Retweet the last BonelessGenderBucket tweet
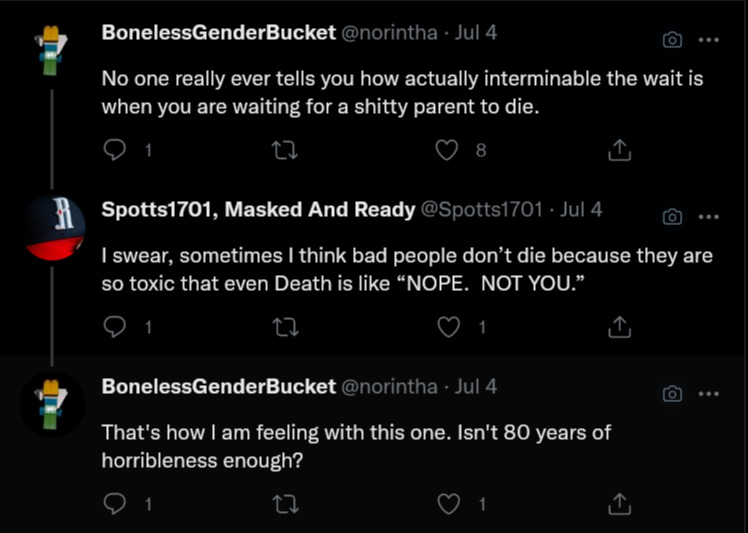This screenshot has height=533, width=748. pos(285,504)
